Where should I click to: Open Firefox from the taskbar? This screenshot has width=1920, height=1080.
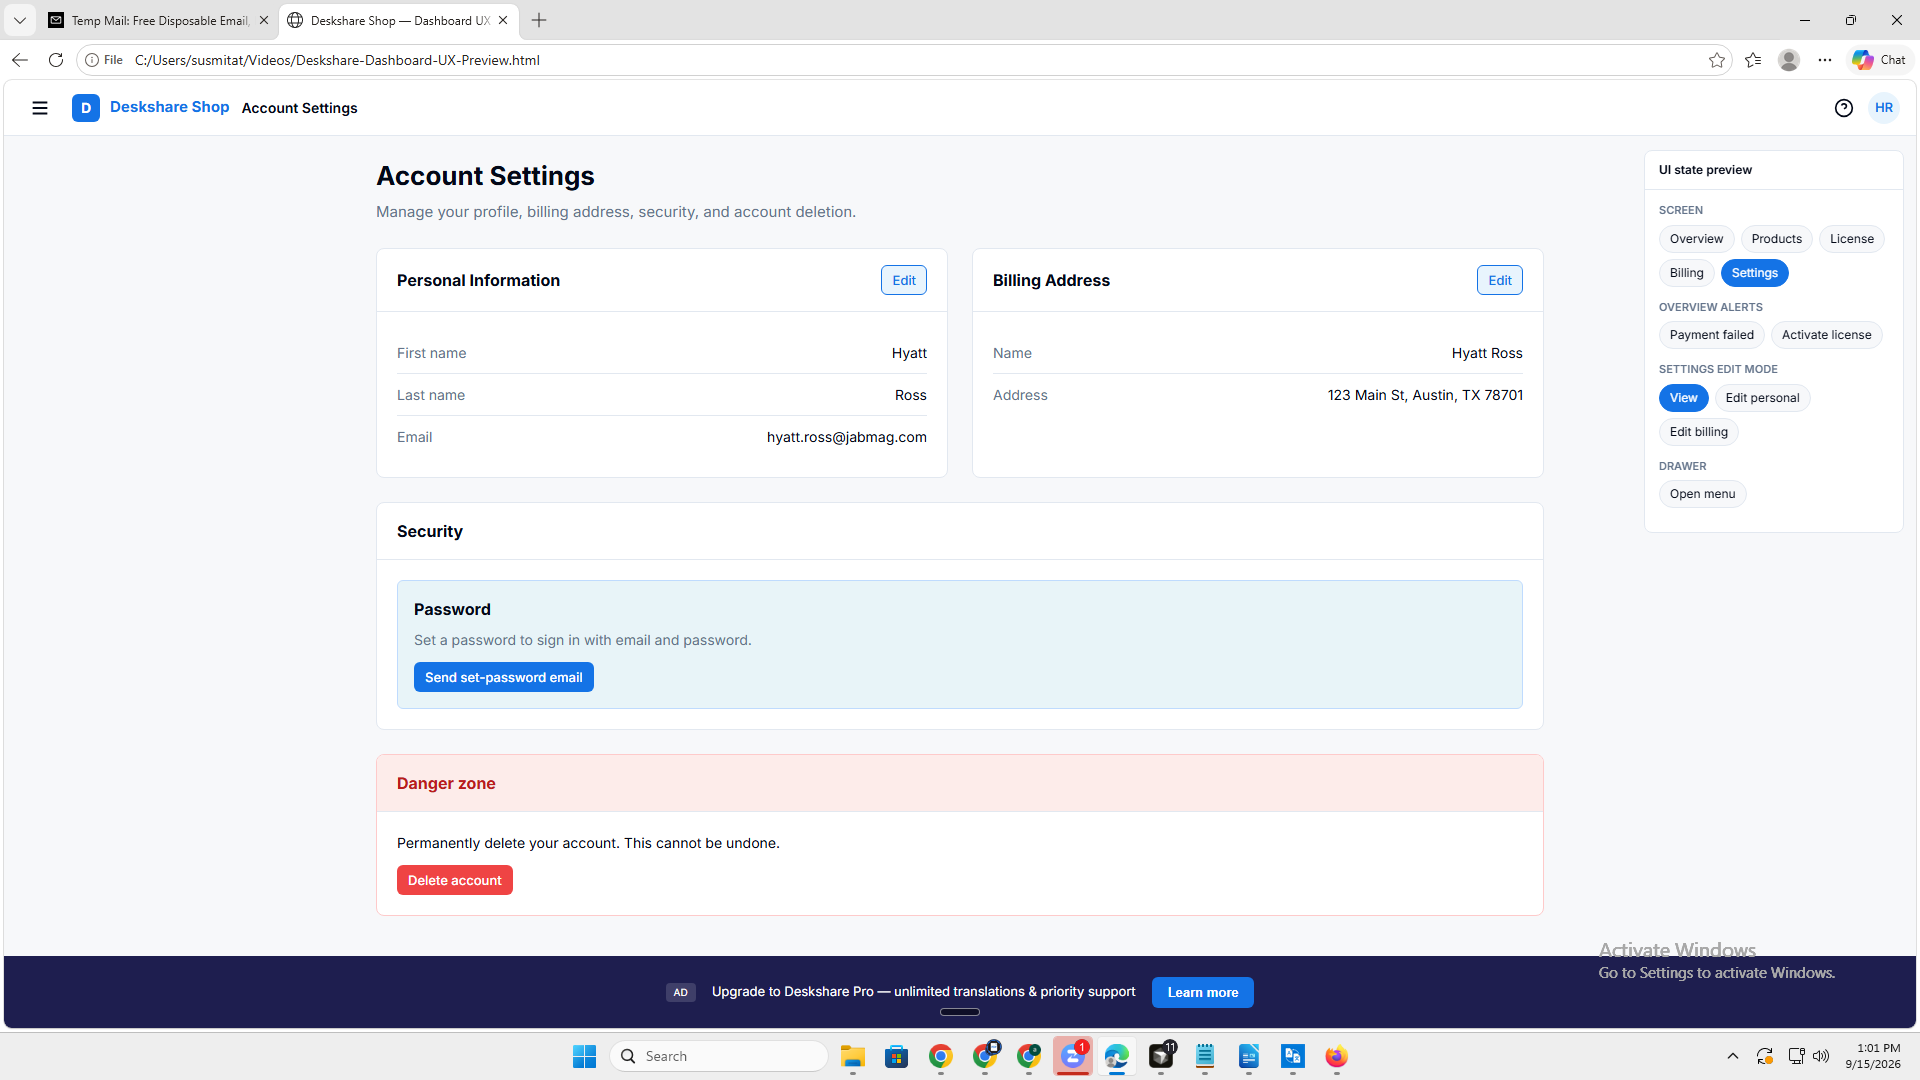[x=1337, y=1056]
